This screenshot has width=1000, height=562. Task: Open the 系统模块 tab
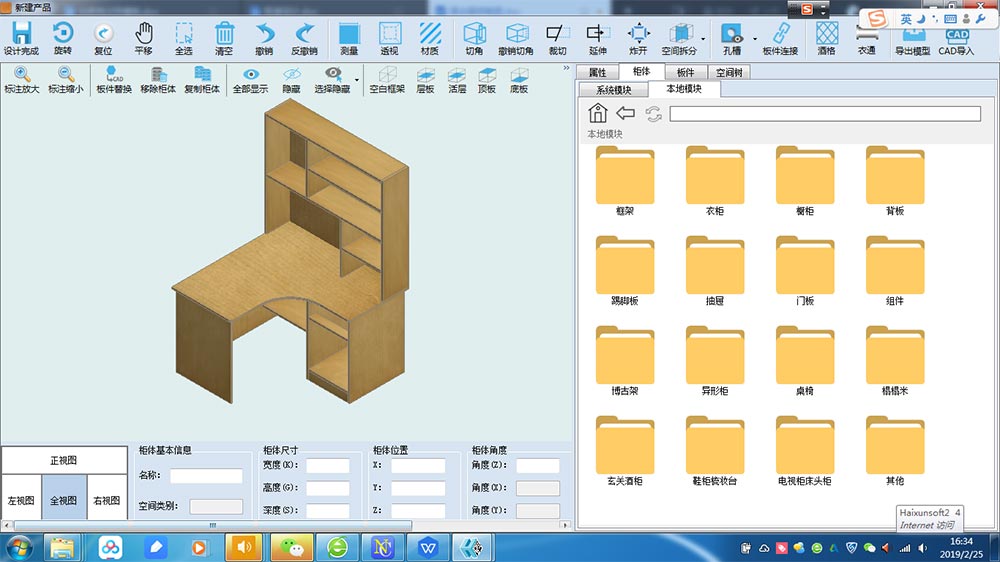click(614, 90)
